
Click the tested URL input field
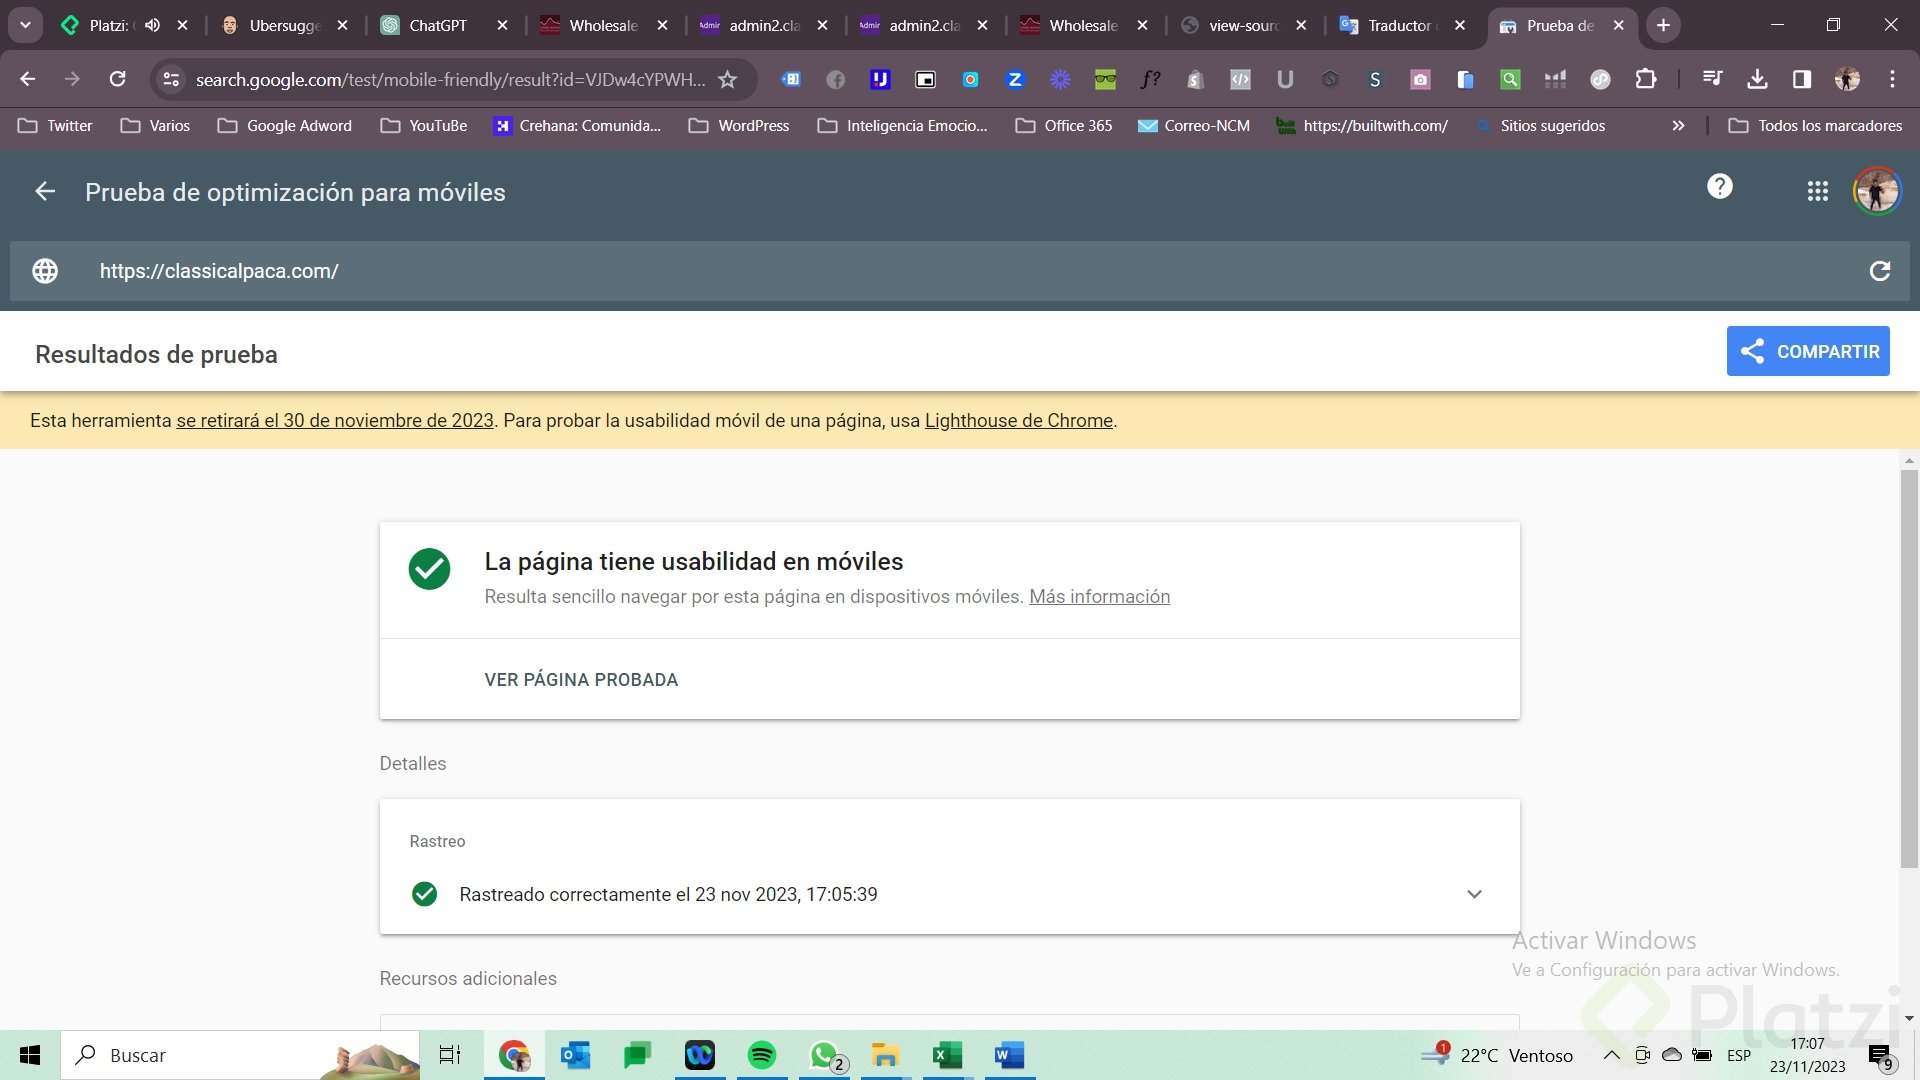click(x=900, y=271)
